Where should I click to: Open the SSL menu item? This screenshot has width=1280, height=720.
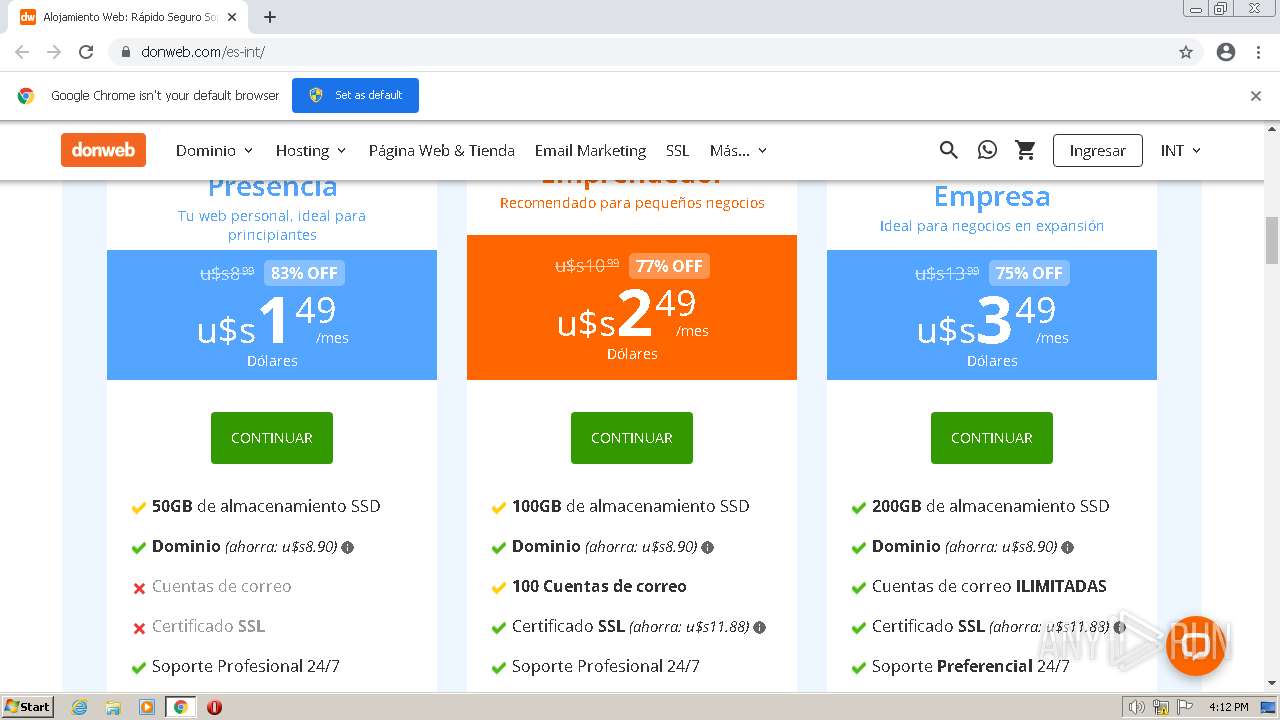pyautogui.click(x=678, y=150)
